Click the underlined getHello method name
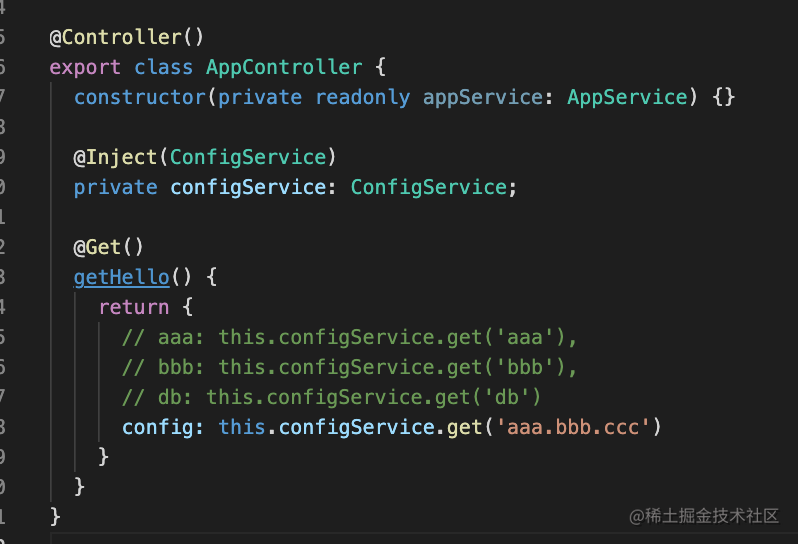This screenshot has height=544, width=798. coord(107,277)
